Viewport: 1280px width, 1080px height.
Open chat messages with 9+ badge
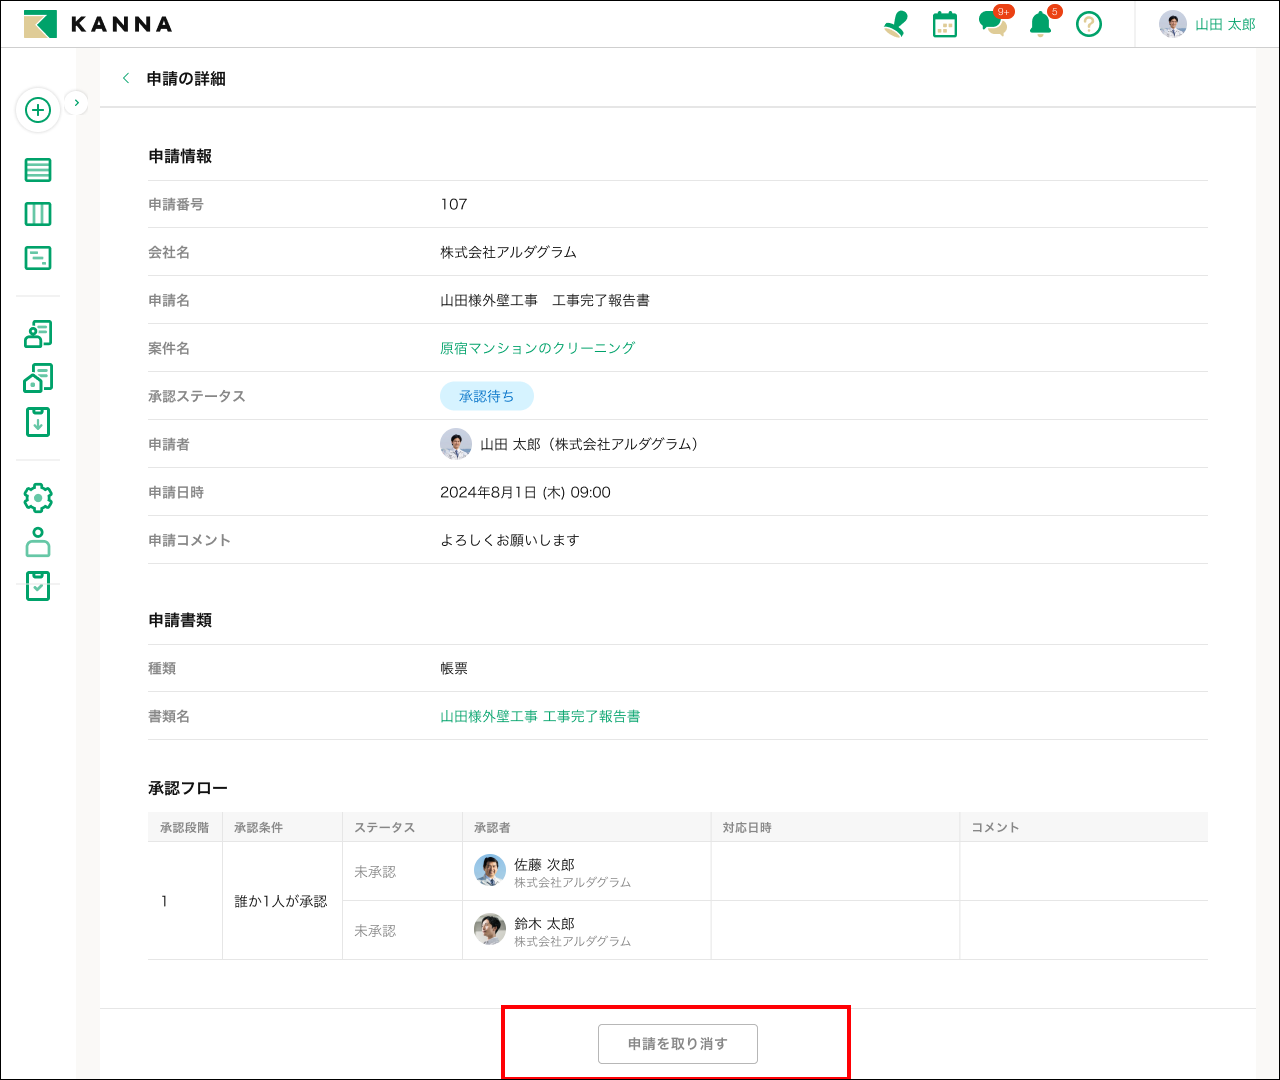tap(993, 23)
